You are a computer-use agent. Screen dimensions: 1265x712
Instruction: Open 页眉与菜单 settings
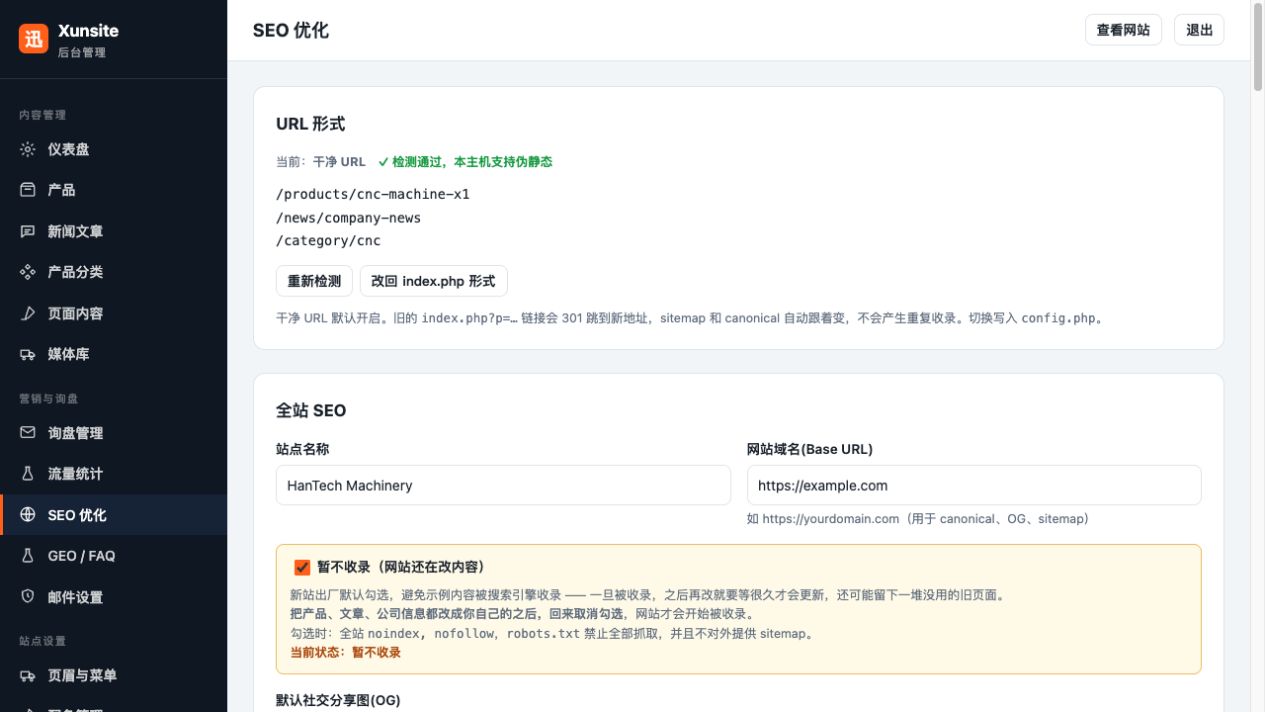(x=113, y=676)
